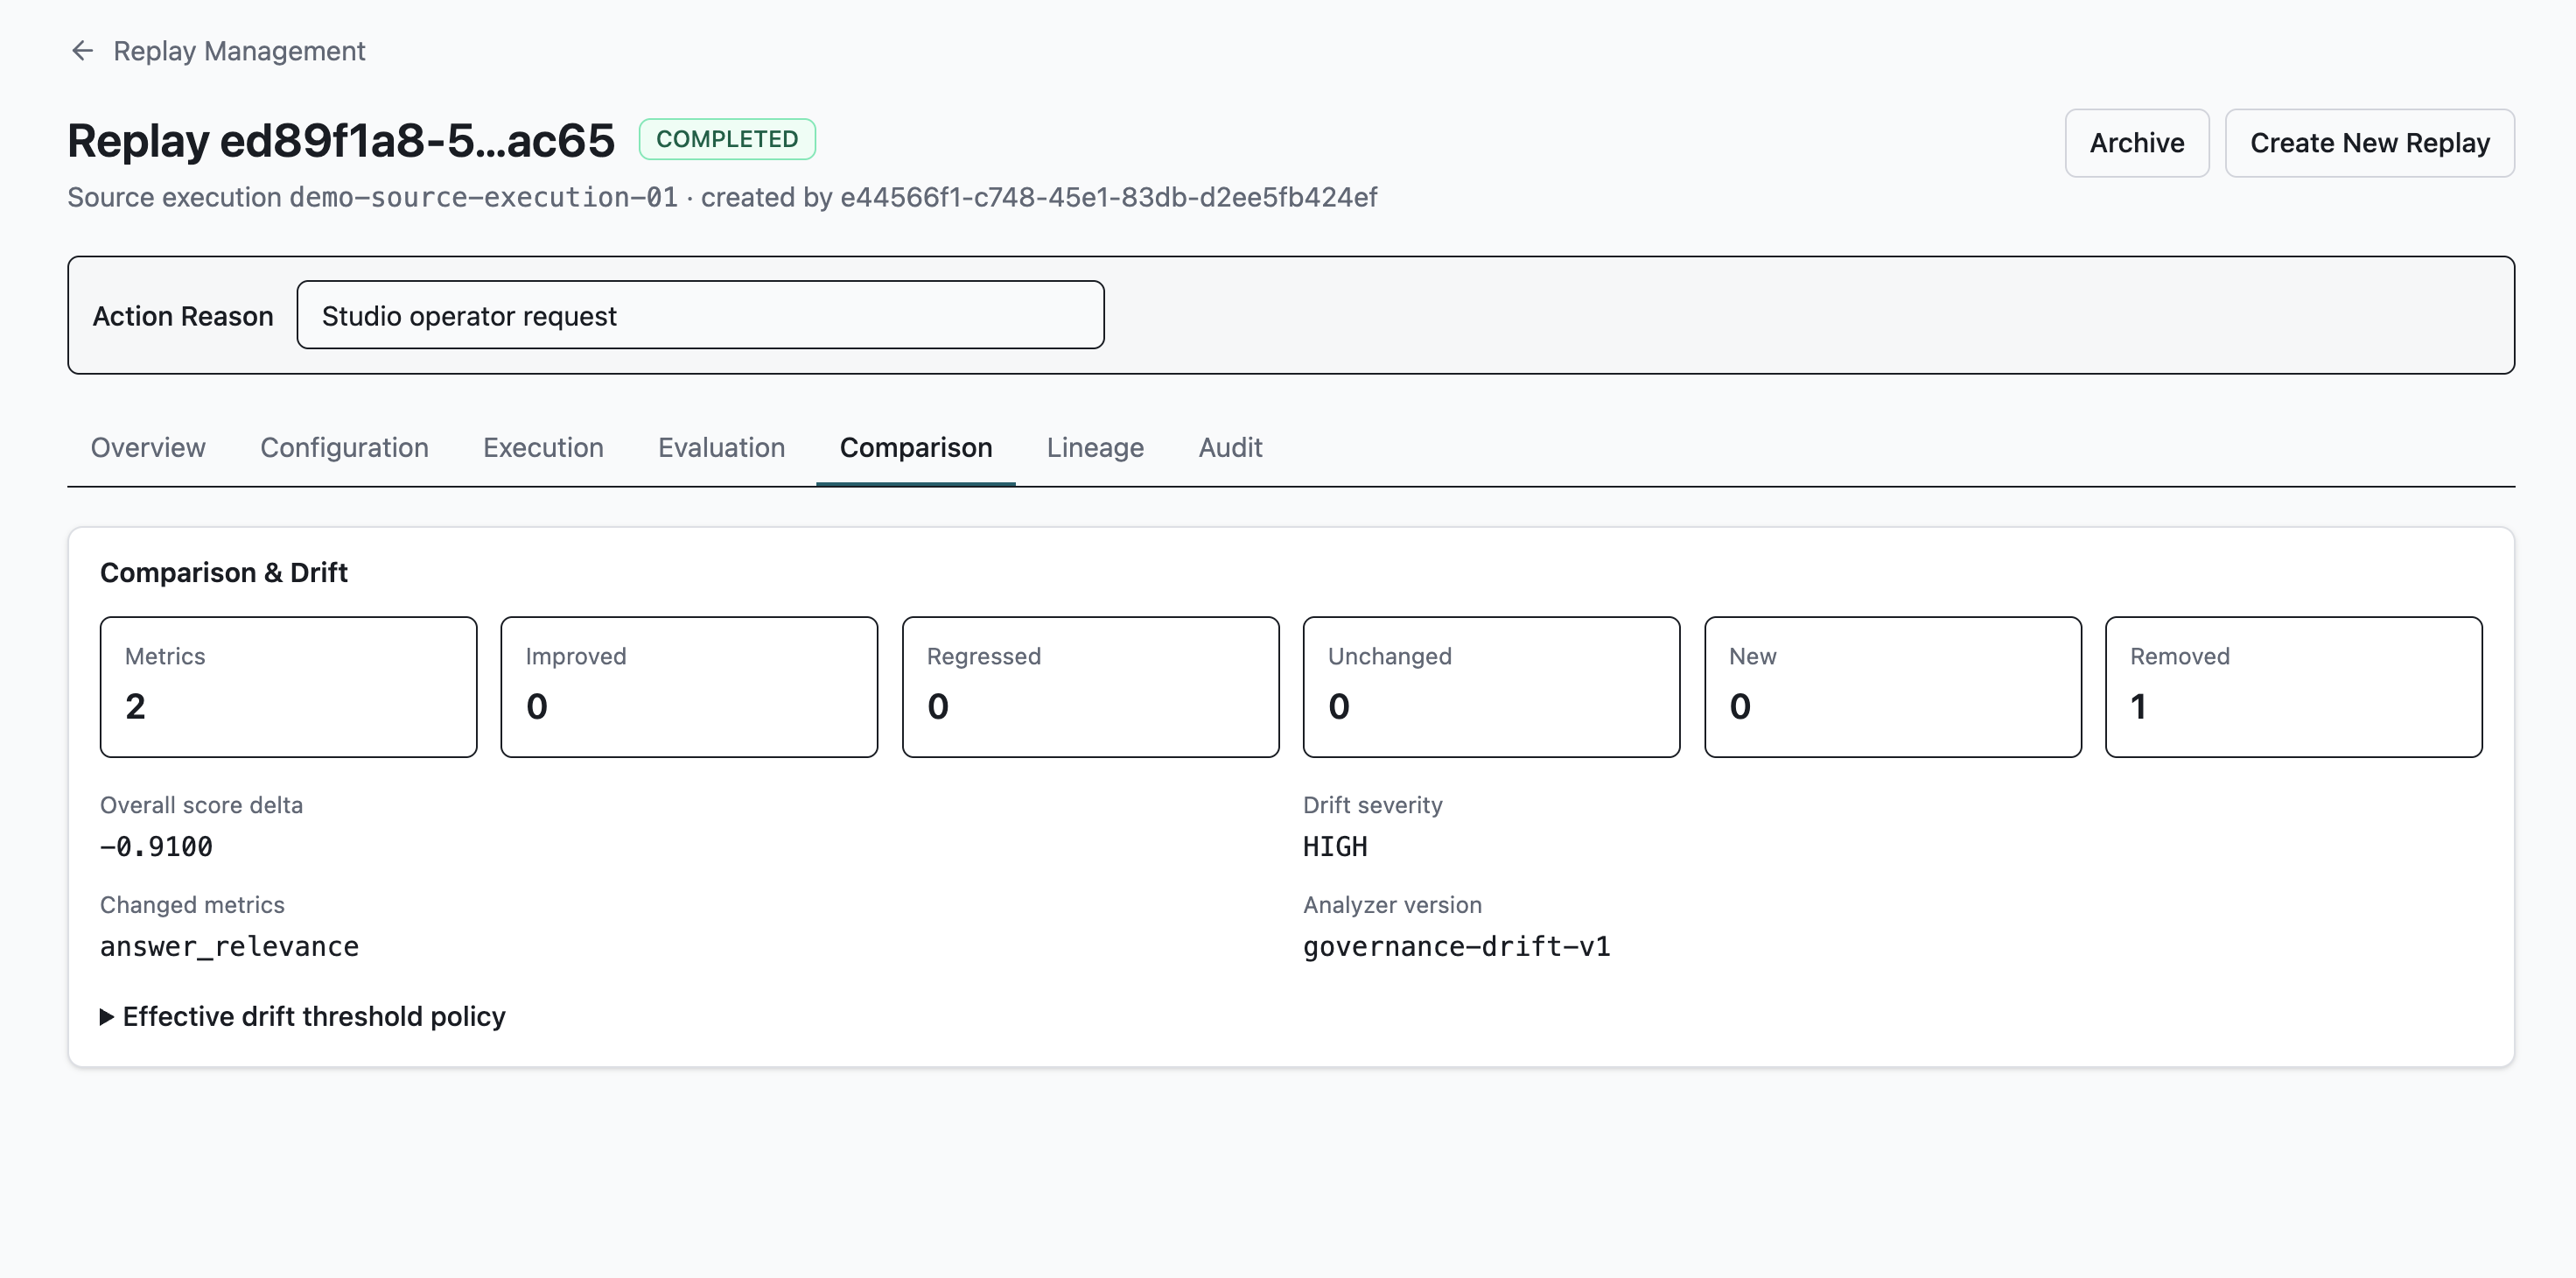Click the Comparison & Drift heading
2576x1278 pixels.
point(224,573)
